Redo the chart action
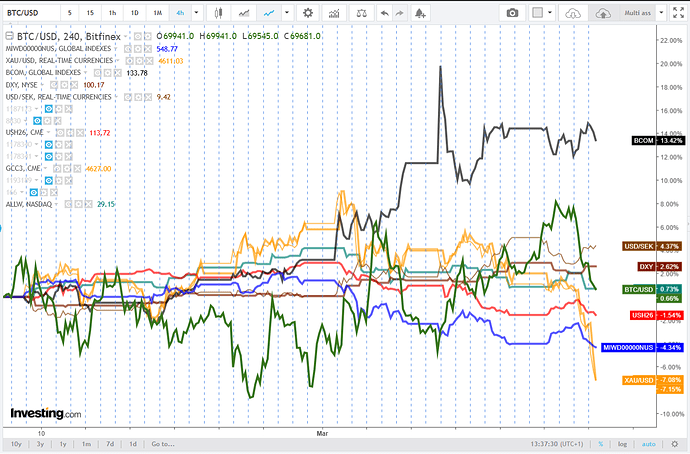 pos(399,13)
